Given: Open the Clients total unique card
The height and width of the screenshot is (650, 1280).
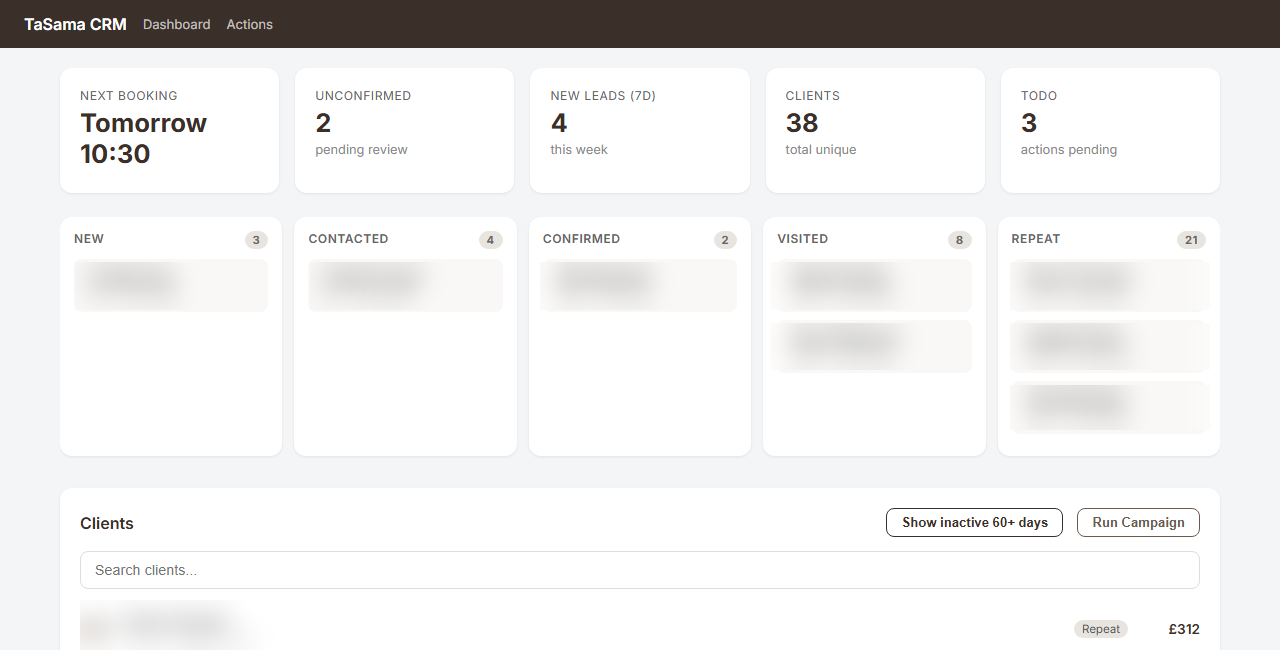Looking at the screenshot, I should coord(874,130).
